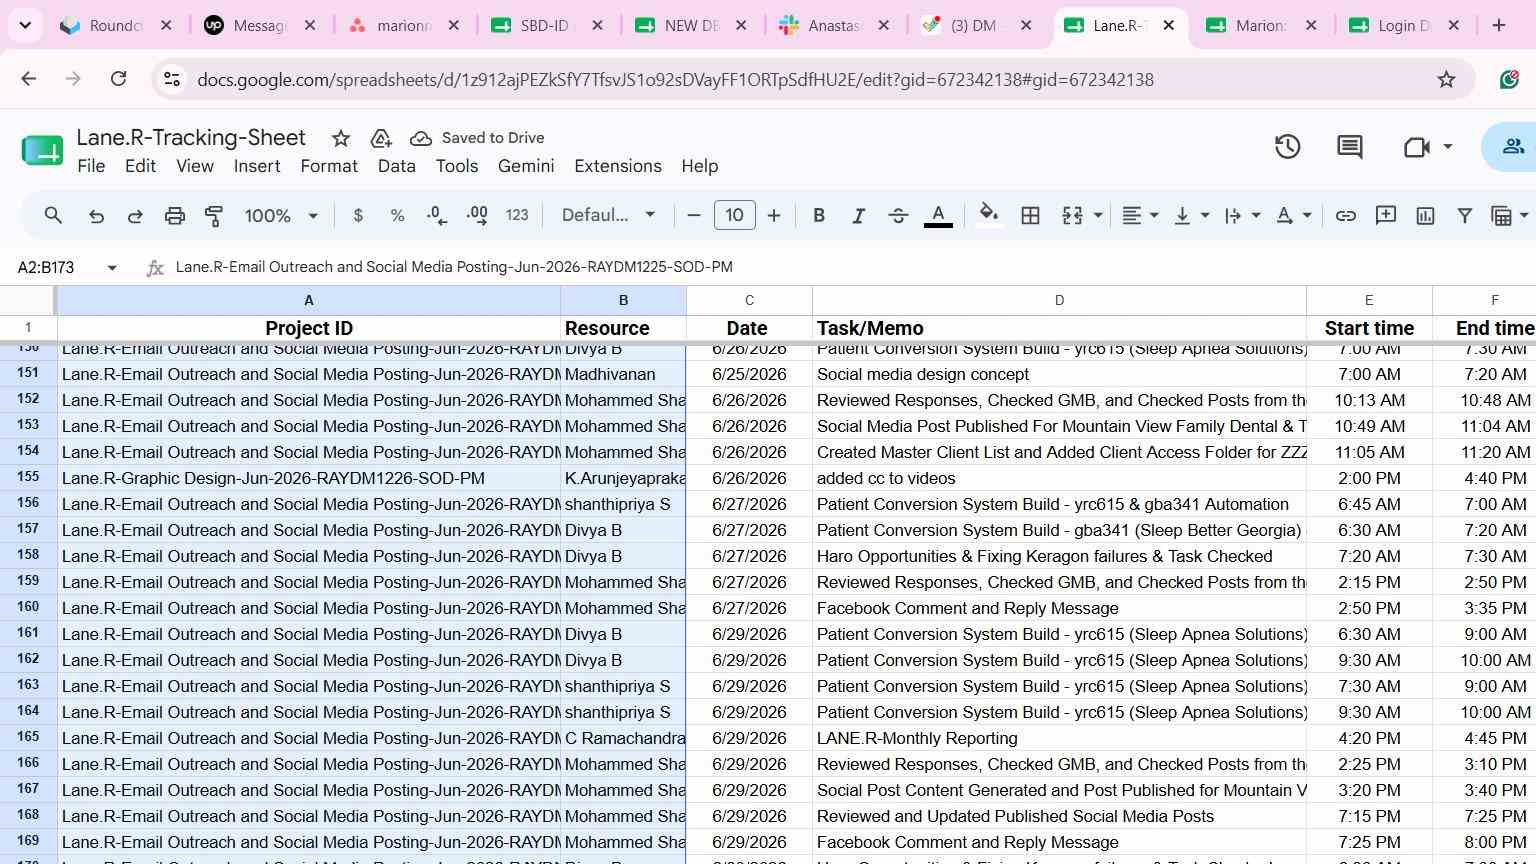Screen dimensions: 1536x864
Task: Click the create a filter funnel icon
Action: [1464, 215]
